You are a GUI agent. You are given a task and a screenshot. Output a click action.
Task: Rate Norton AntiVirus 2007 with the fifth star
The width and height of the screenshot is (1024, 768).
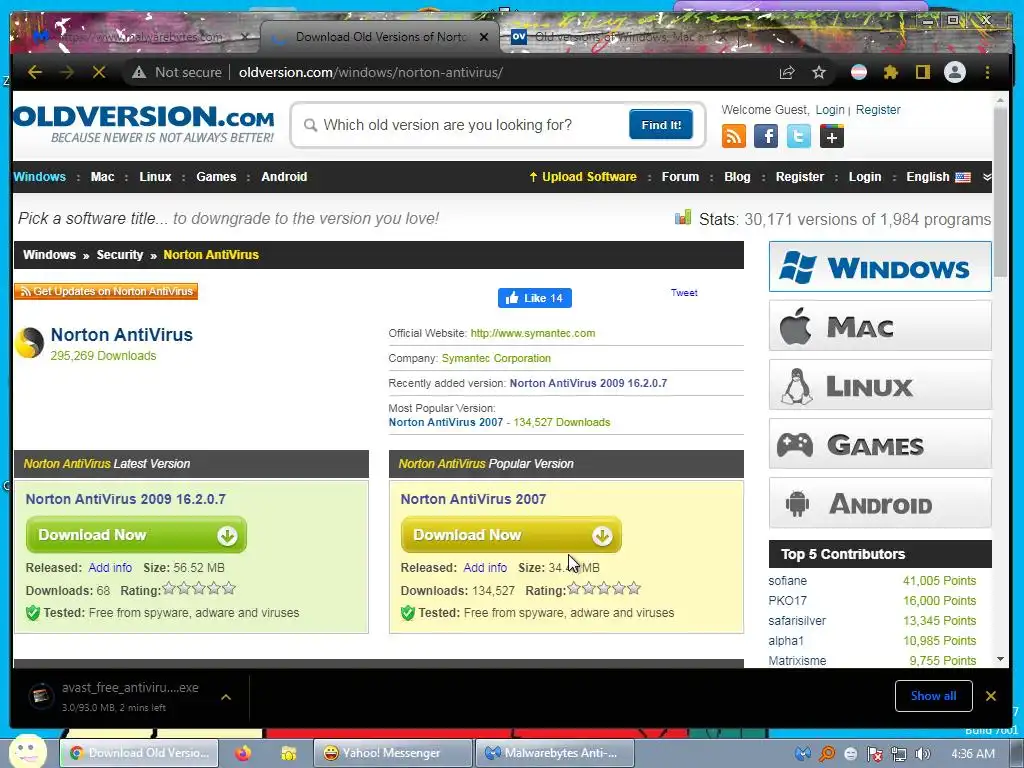tap(633, 588)
